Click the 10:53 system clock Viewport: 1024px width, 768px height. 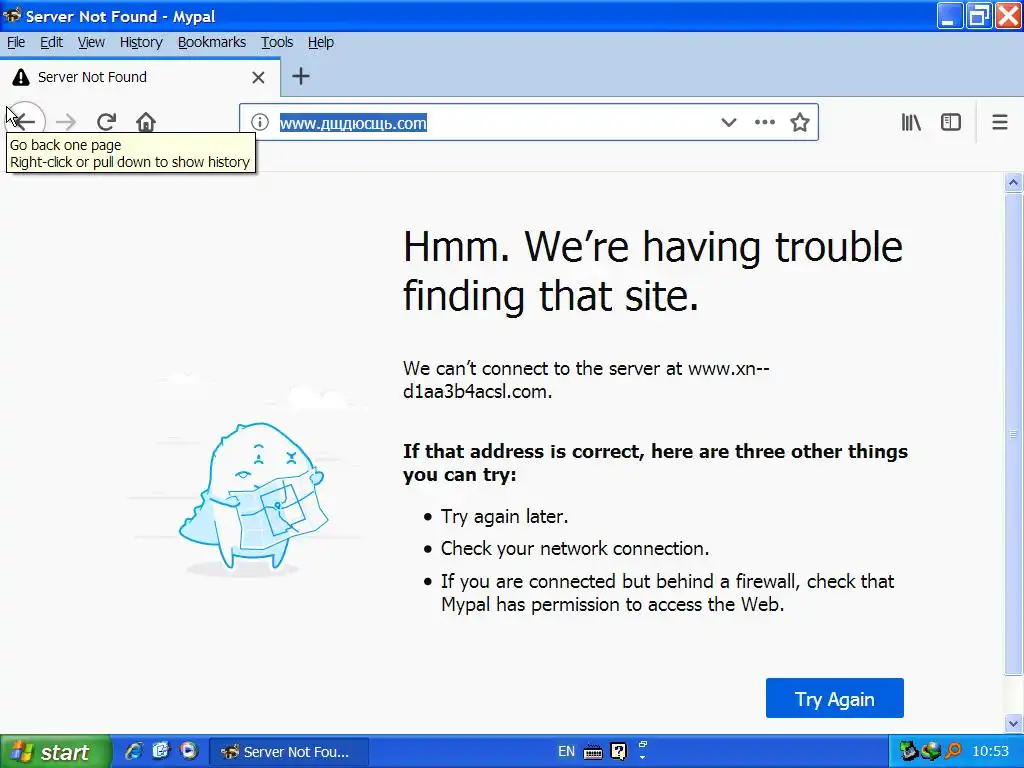point(990,752)
